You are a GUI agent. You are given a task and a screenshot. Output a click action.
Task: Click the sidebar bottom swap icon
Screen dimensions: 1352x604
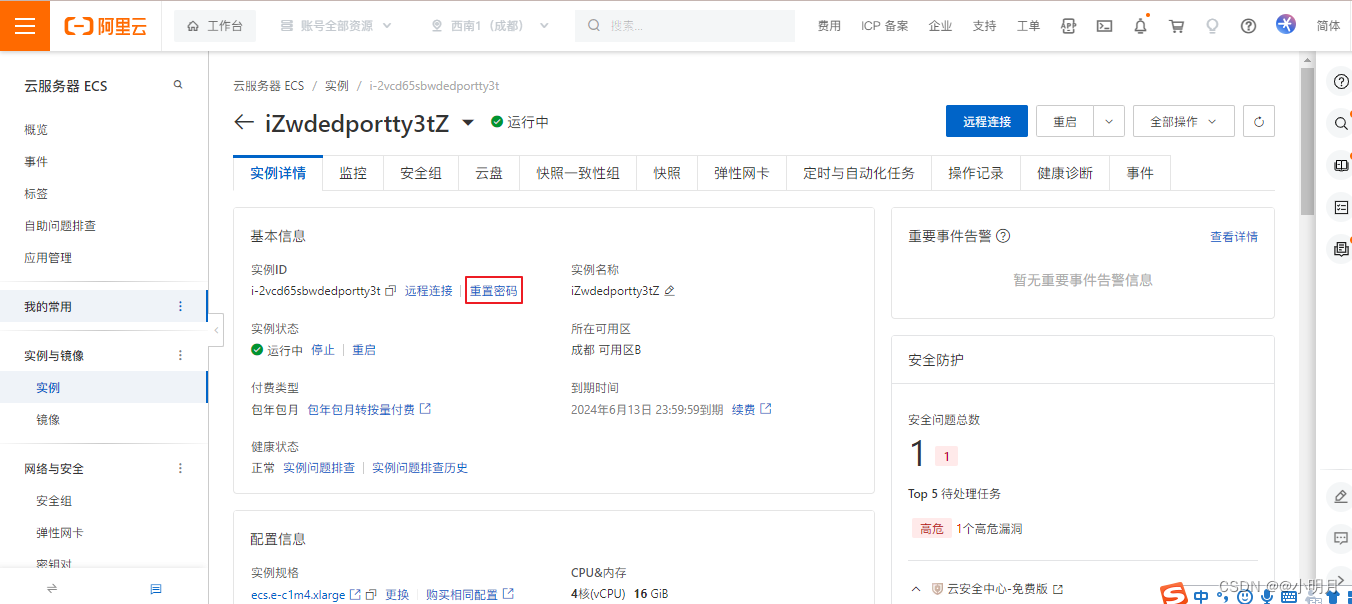(x=52, y=589)
